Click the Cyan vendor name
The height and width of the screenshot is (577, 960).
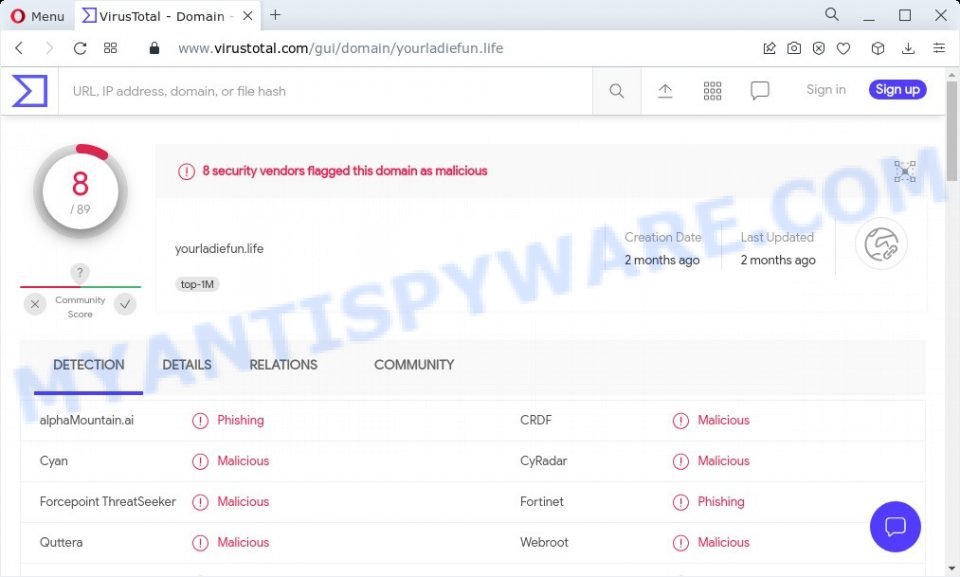coord(54,461)
